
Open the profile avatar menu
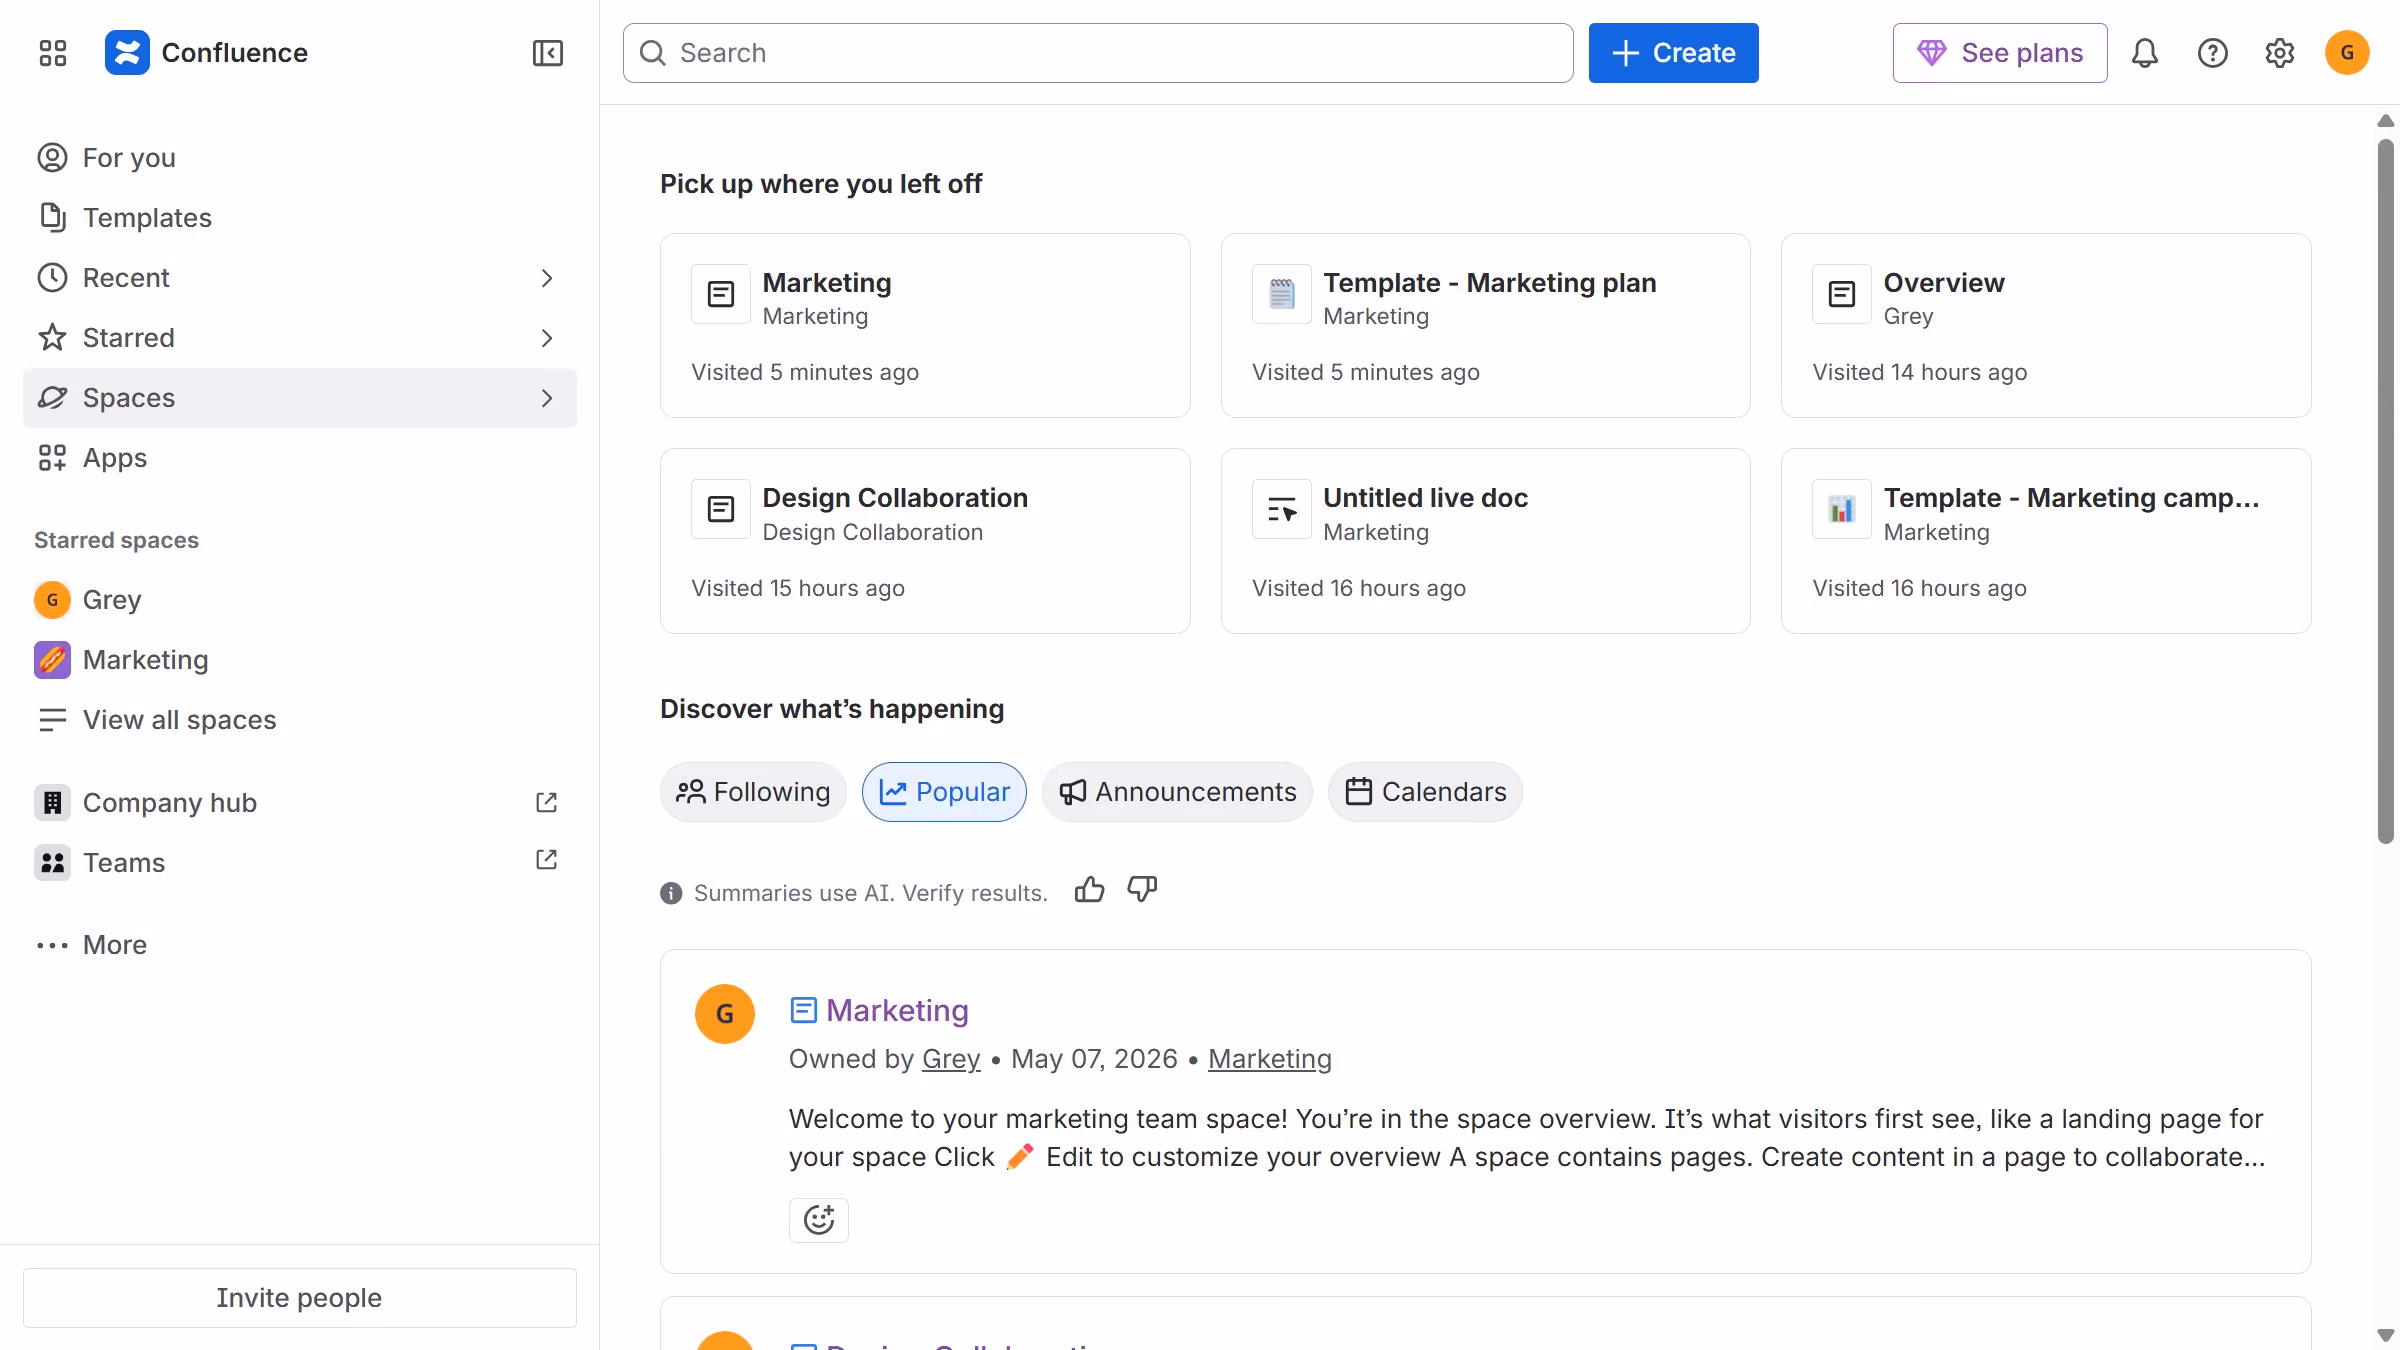pyautogui.click(x=2347, y=53)
